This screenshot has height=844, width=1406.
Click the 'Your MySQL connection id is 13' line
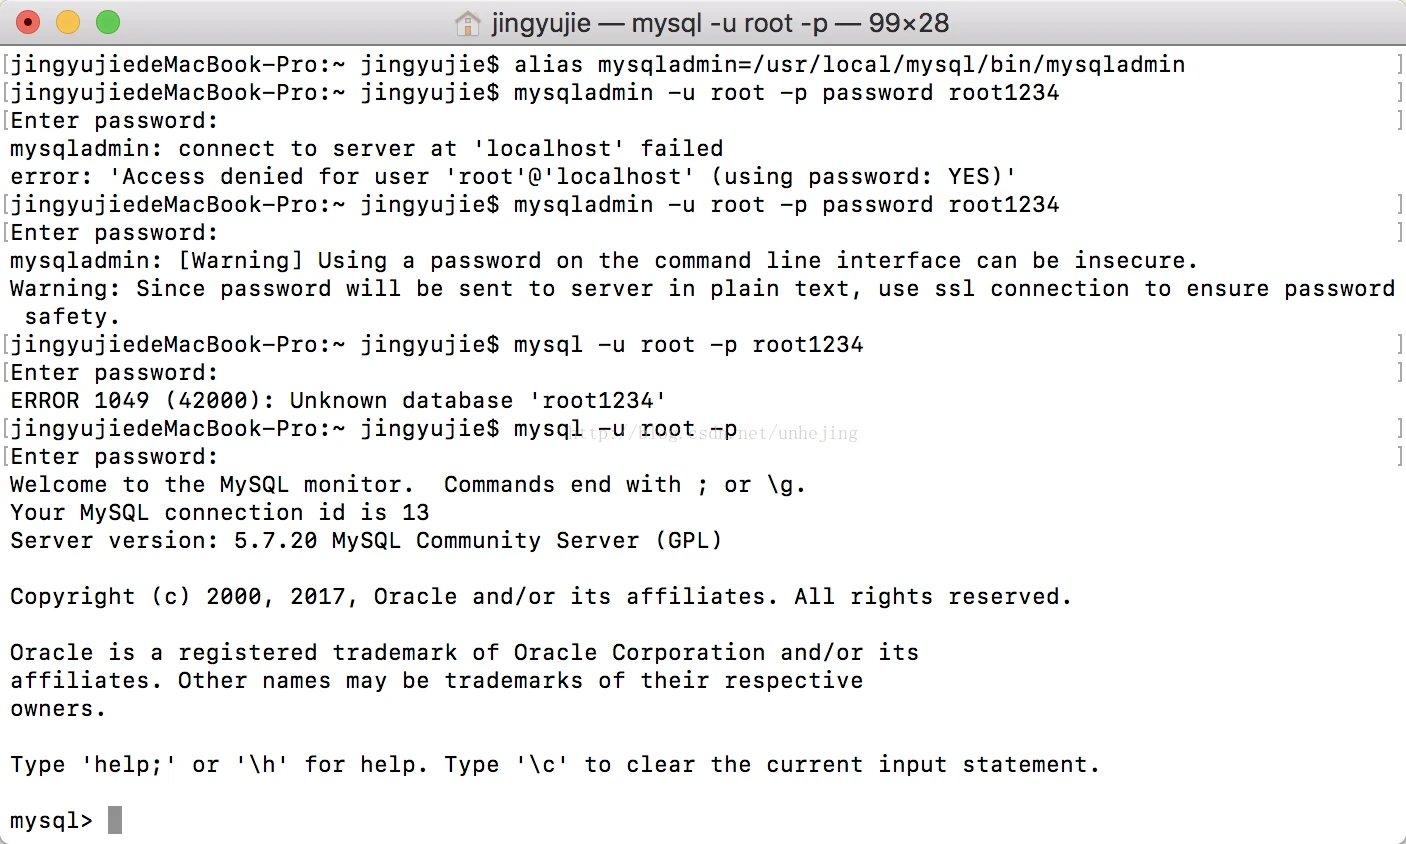tap(220, 513)
